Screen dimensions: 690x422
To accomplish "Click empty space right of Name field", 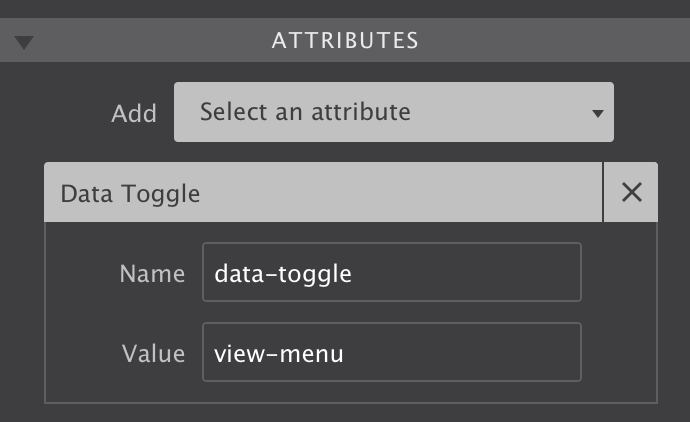I will 619,272.
